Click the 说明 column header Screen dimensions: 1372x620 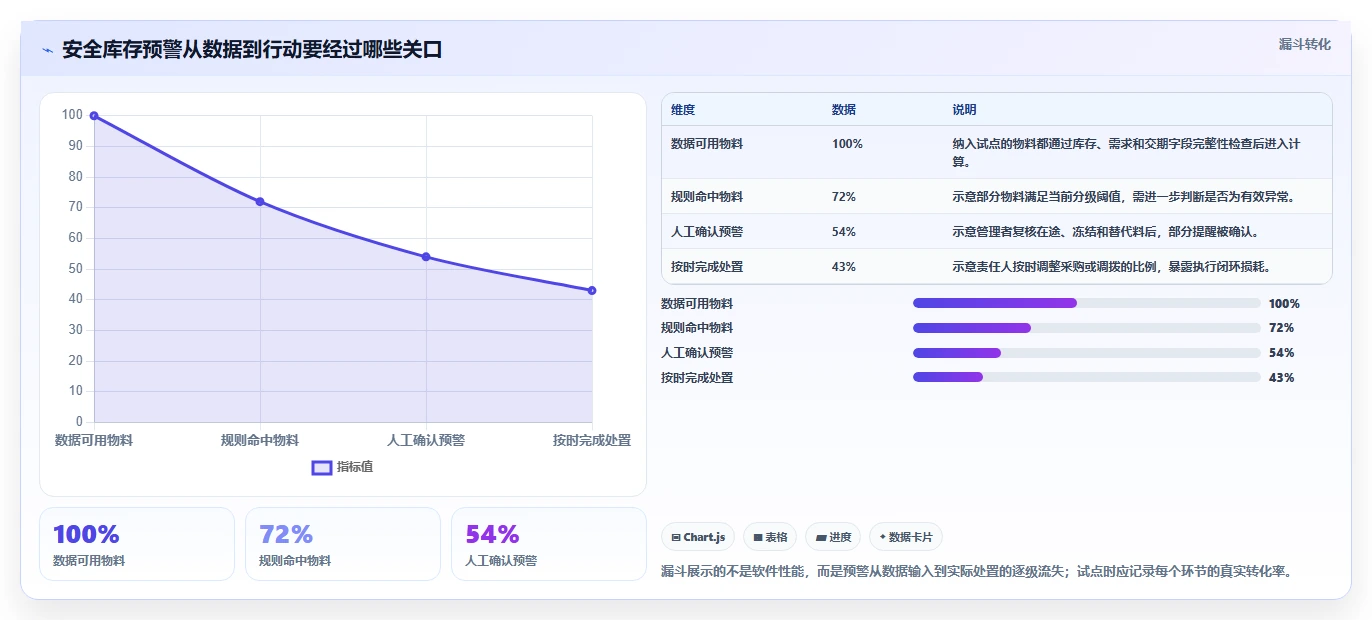(964, 110)
